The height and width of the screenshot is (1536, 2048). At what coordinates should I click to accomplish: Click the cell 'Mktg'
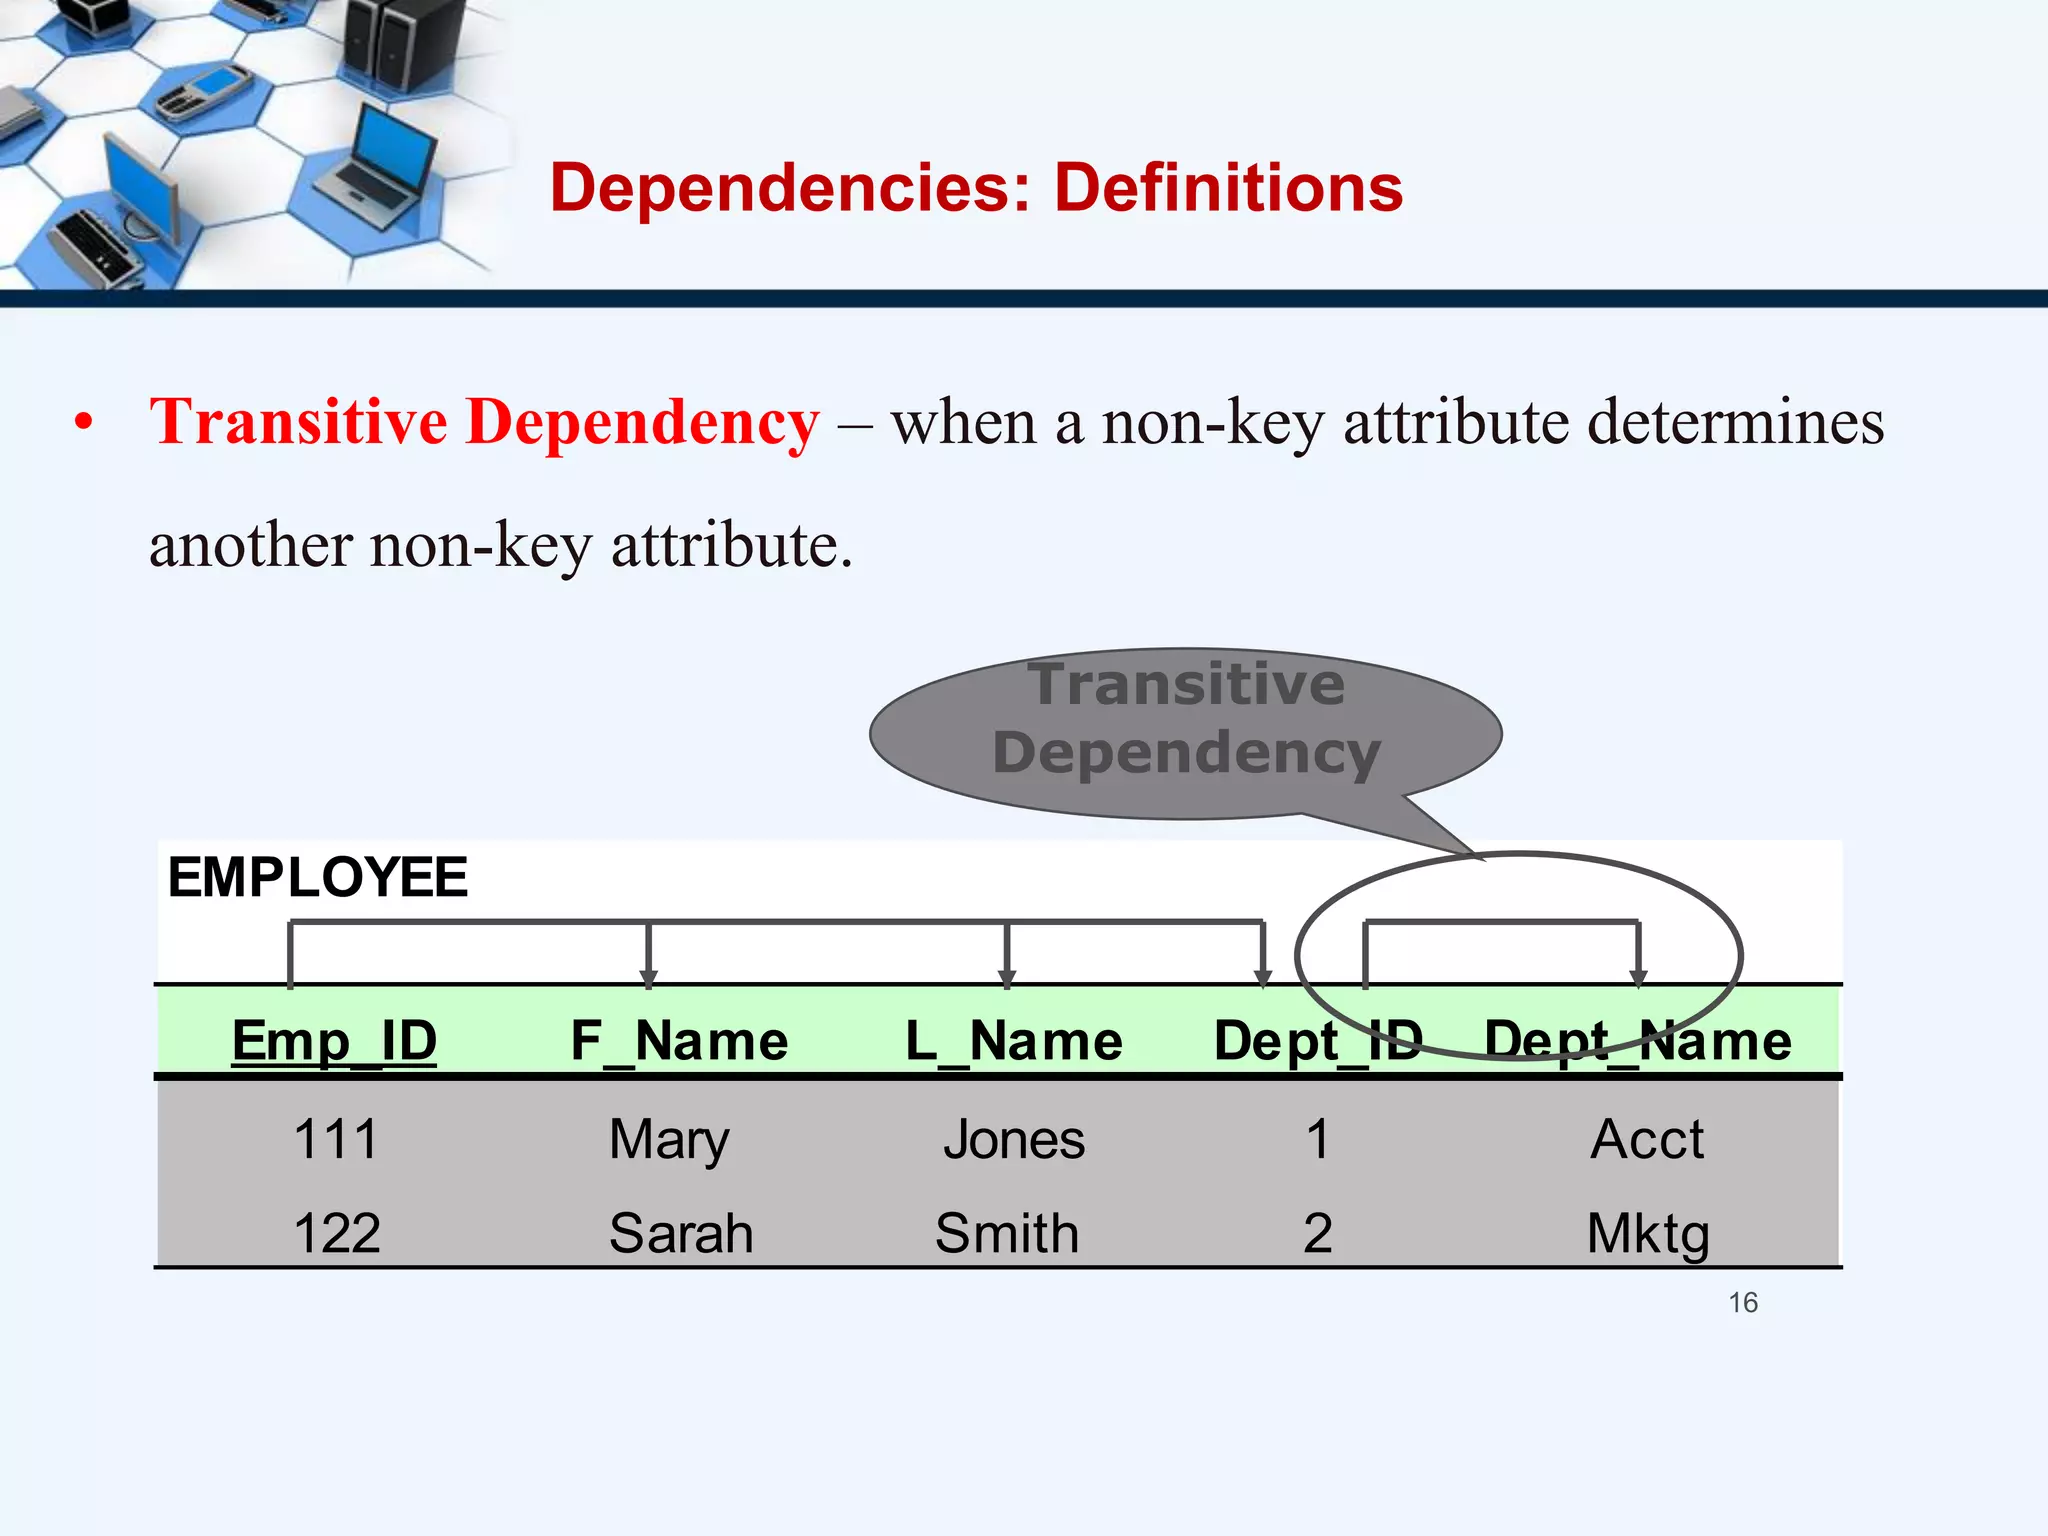1648,1235
